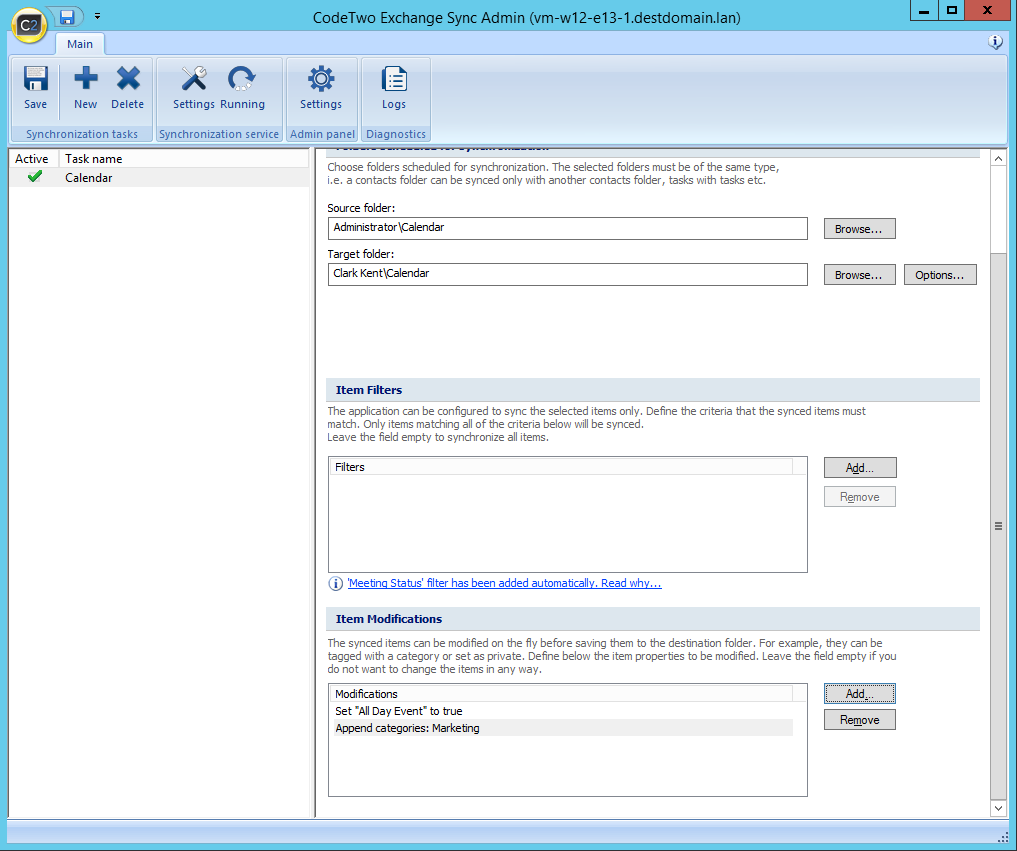Image resolution: width=1017 pixels, height=851 pixels.
Task: Switch to the Main ribbon tab
Action: tap(80, 44)
